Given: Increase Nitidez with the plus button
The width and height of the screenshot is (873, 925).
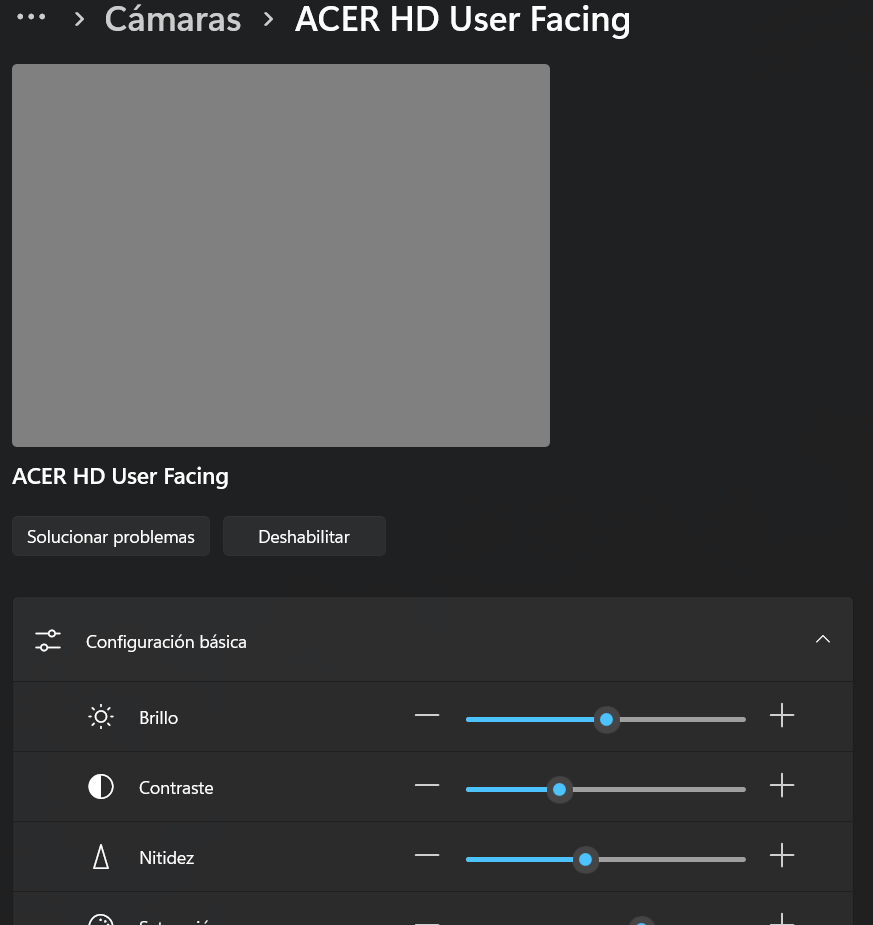Looking at the screenshot, I should pos(782,856).
